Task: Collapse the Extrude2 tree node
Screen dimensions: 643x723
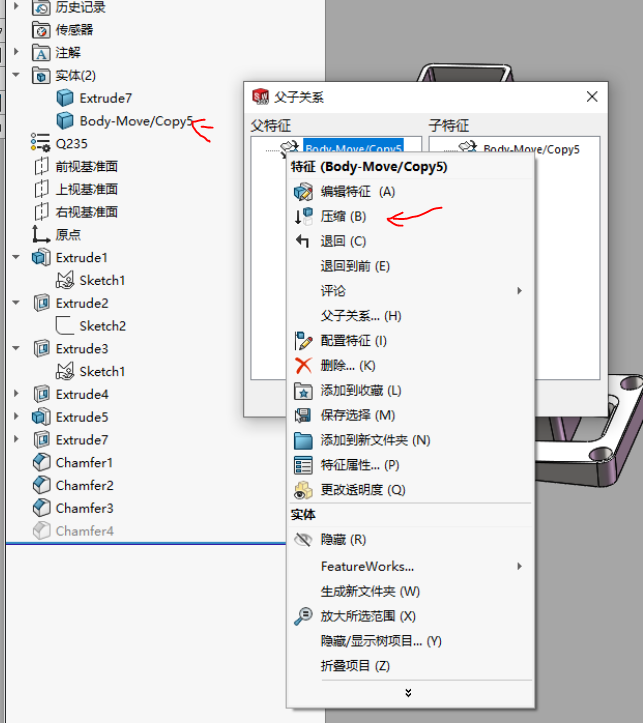Action: pos(16,302)
